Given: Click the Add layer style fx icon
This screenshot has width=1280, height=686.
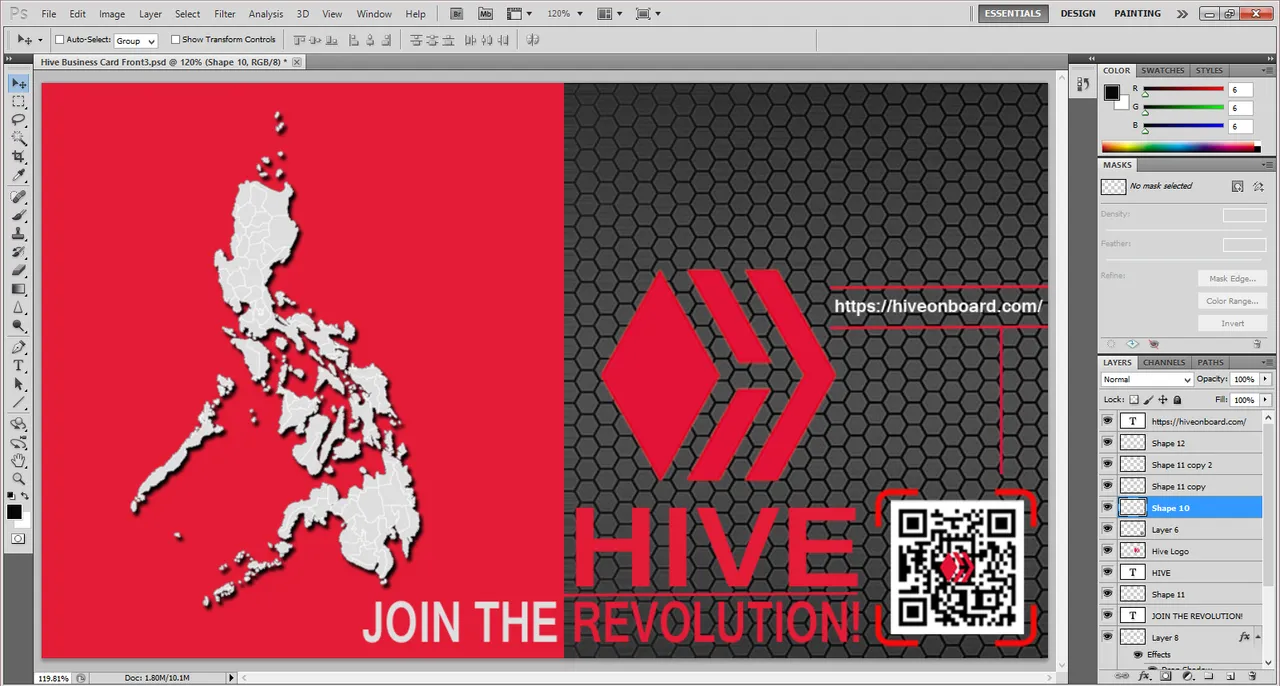Looking at the screenshot, I should coord(1144,677).
